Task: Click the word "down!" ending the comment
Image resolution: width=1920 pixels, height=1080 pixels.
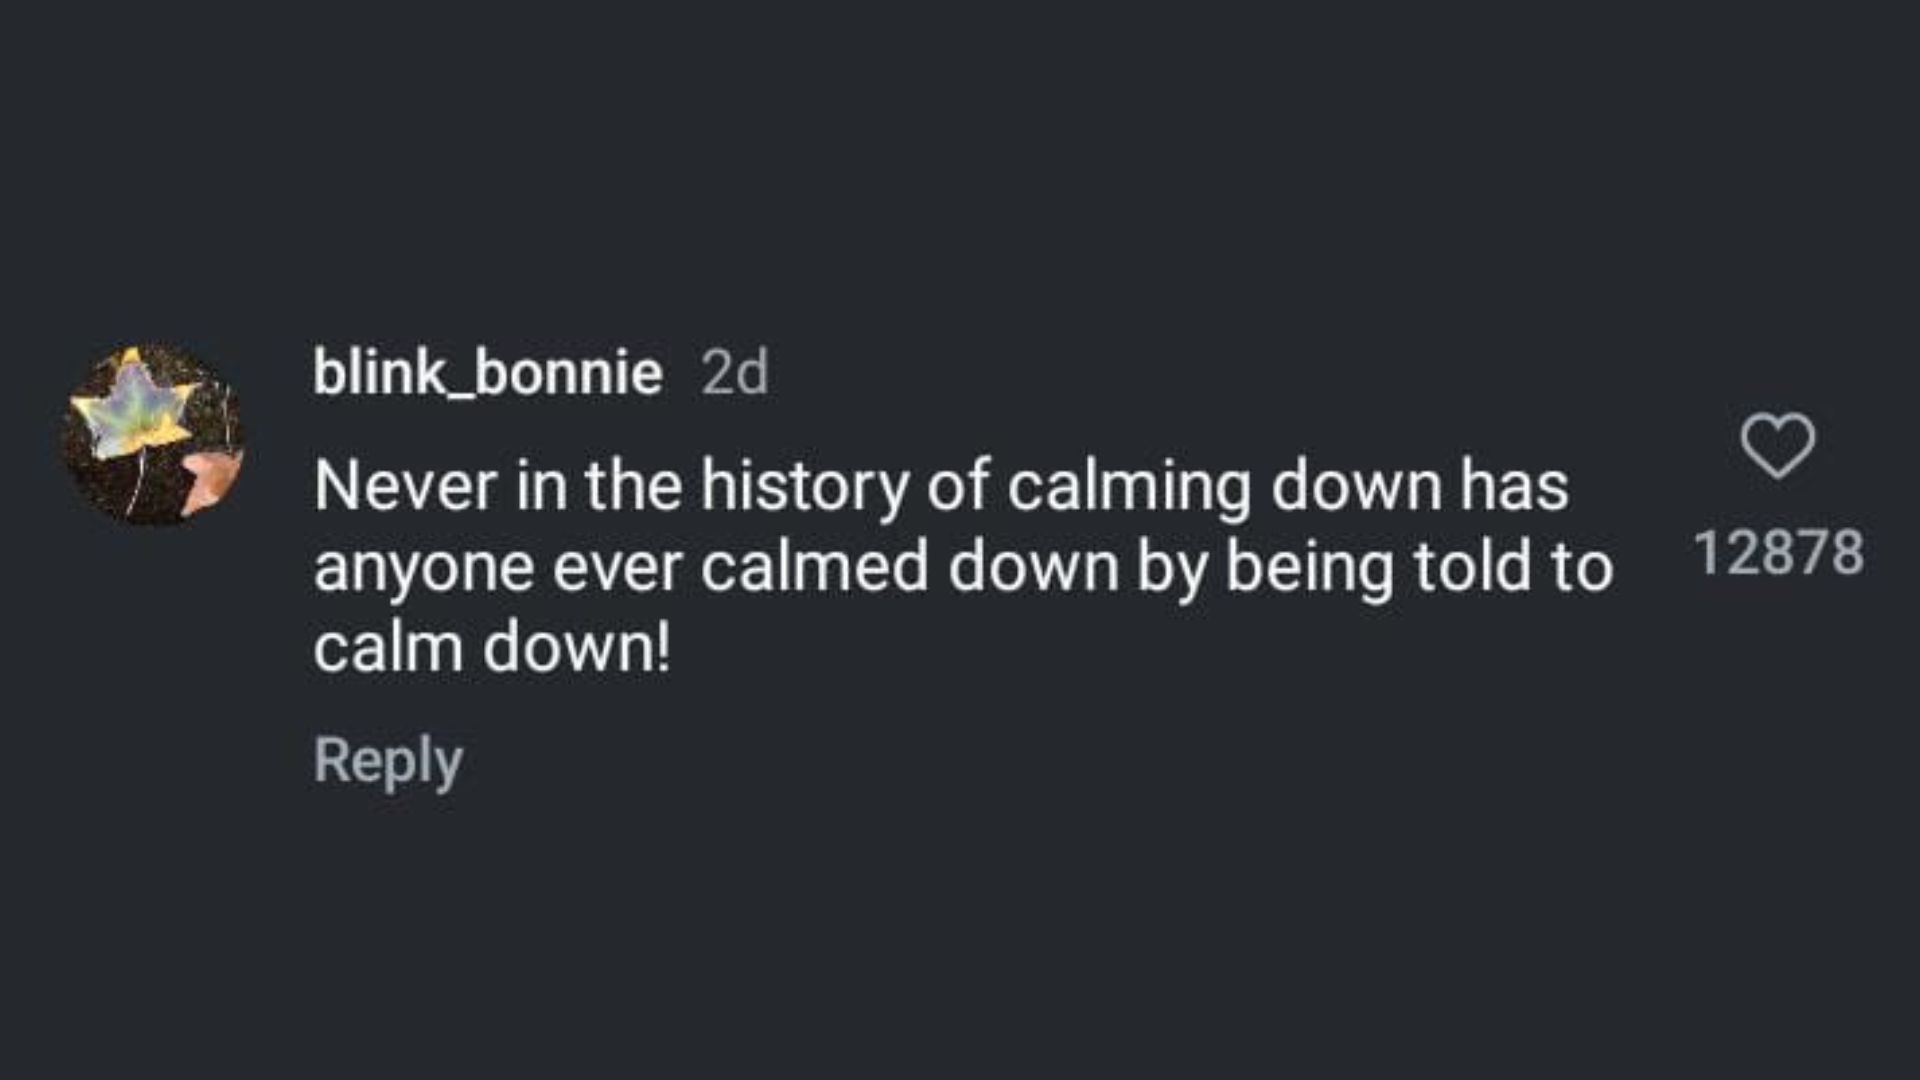Action: tap(576, 648)
